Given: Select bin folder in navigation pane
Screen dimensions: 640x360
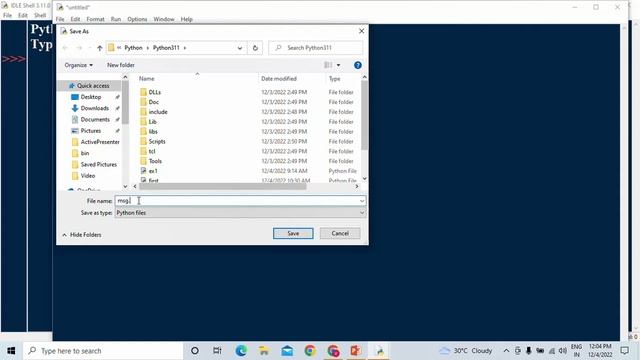Looking at the screenshot, I should 84,153.
